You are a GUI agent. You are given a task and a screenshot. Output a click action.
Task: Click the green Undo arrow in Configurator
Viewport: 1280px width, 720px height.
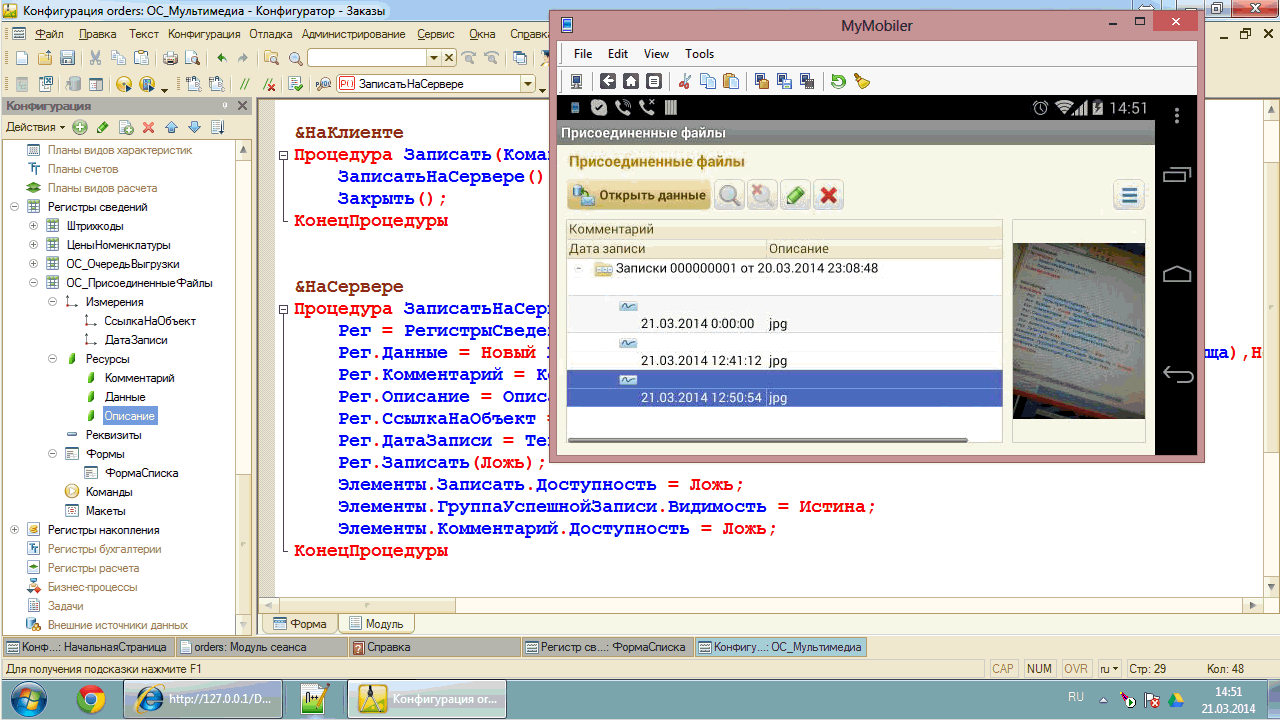point(222,58)
